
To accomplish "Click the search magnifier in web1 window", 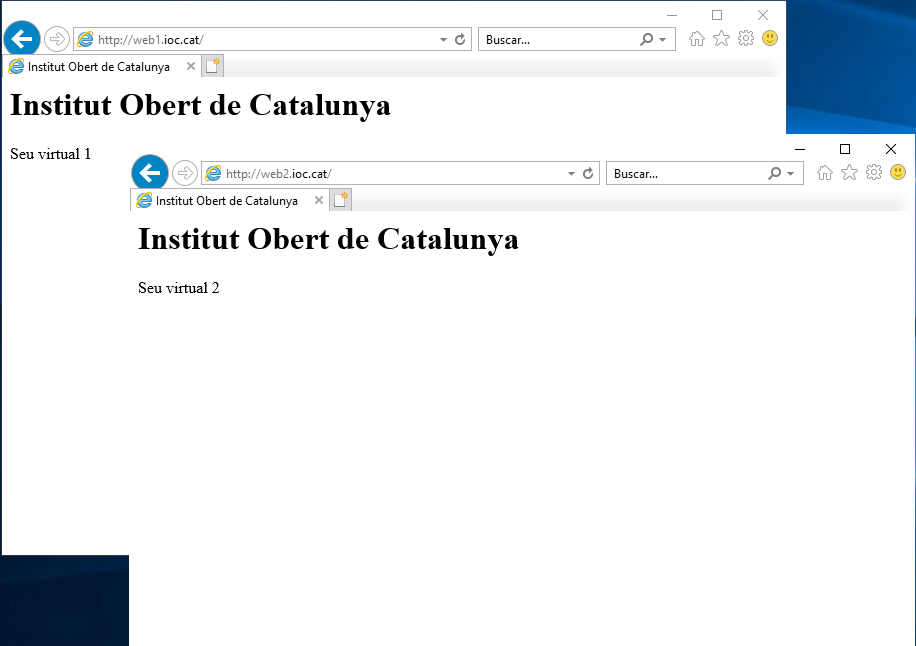I will pos(646,40).
